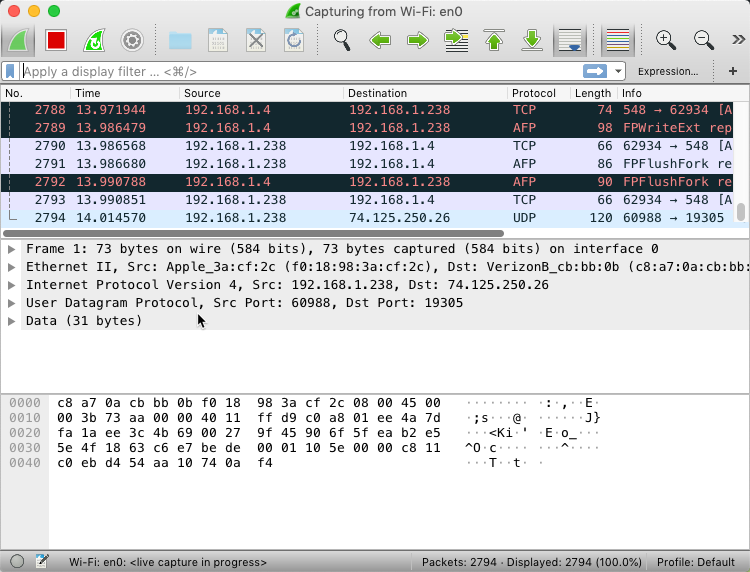The width and height of the screenshot is (750, 572).
Task: Click the display filter bookmark icon
Action: pyautogui.click(x=10, y=71)
